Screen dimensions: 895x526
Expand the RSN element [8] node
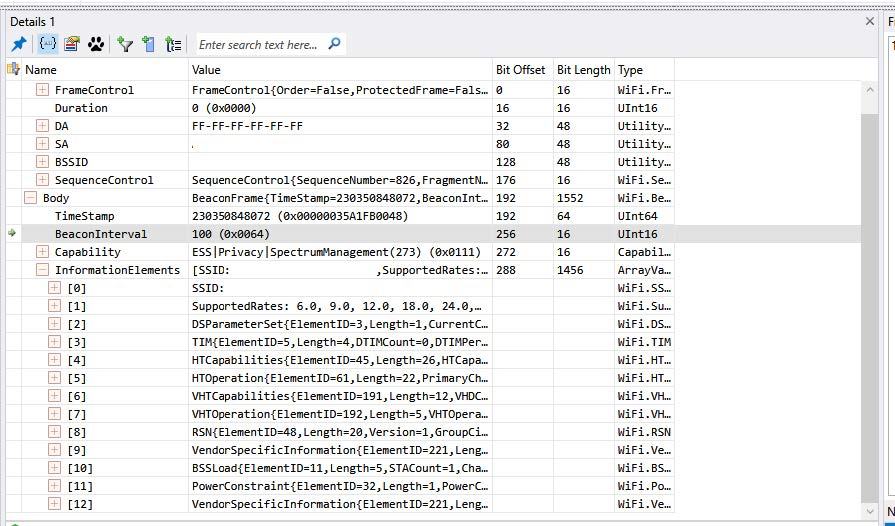[54, 432]
